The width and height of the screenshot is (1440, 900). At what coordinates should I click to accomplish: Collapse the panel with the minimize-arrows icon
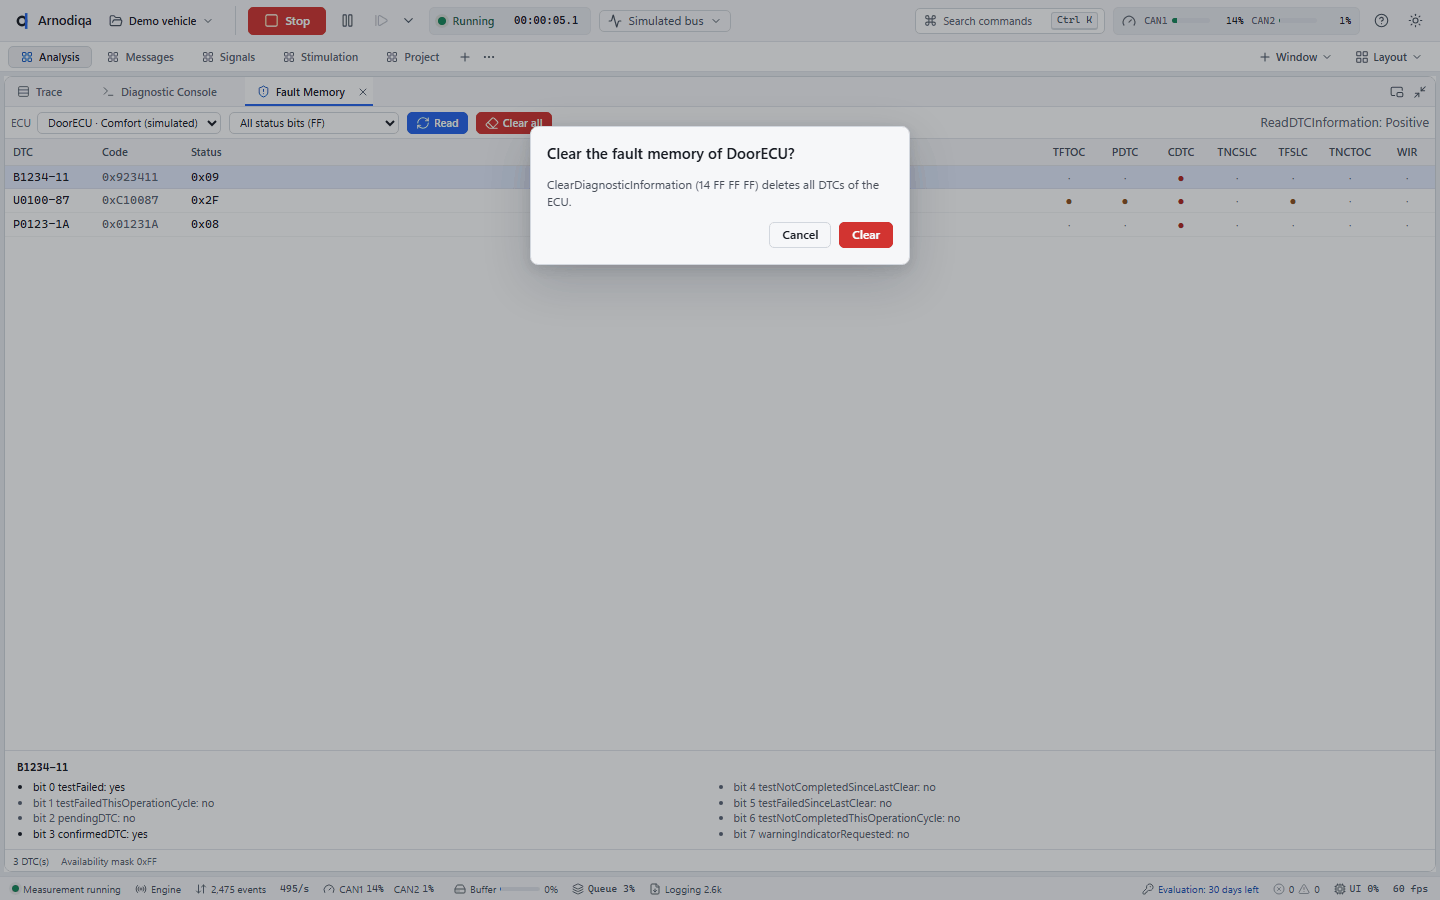[x=1420, y=92]
